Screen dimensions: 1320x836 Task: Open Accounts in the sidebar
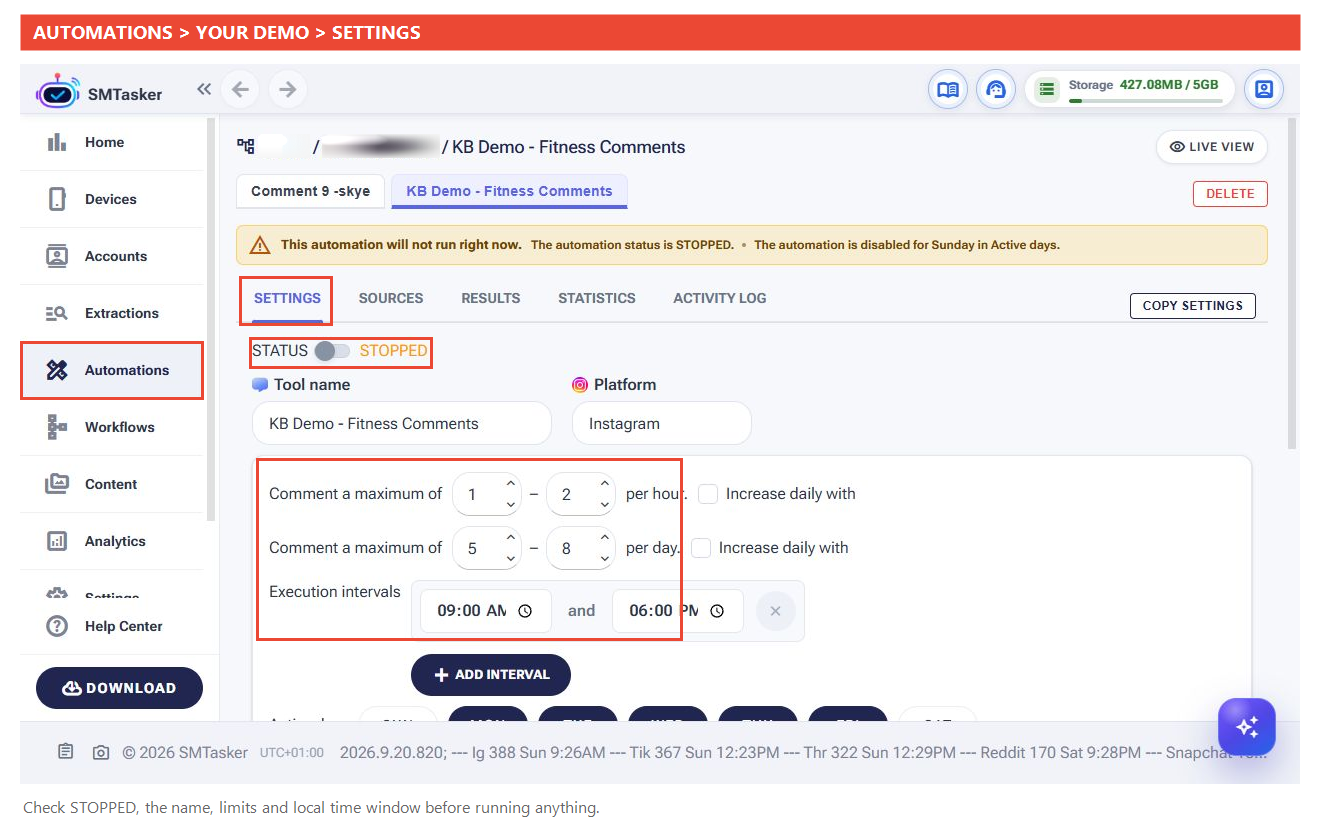[112, 256]
